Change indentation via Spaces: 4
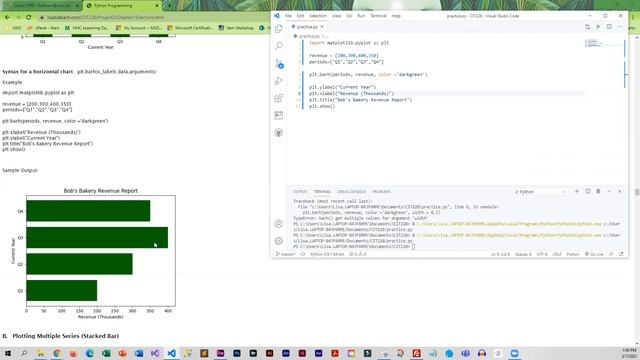This screenshot has height=360, width=640. point(523,254)
